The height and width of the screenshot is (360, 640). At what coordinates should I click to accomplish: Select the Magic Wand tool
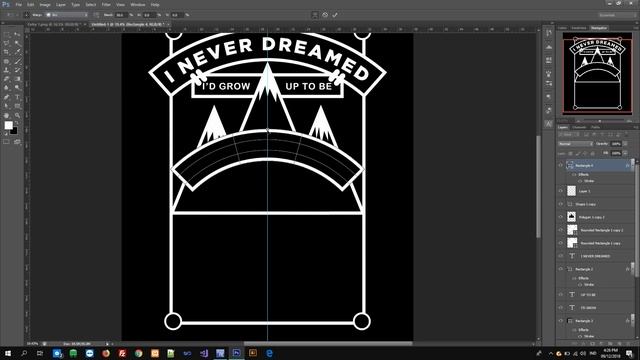pyautogui.click(x=17, y=43)
